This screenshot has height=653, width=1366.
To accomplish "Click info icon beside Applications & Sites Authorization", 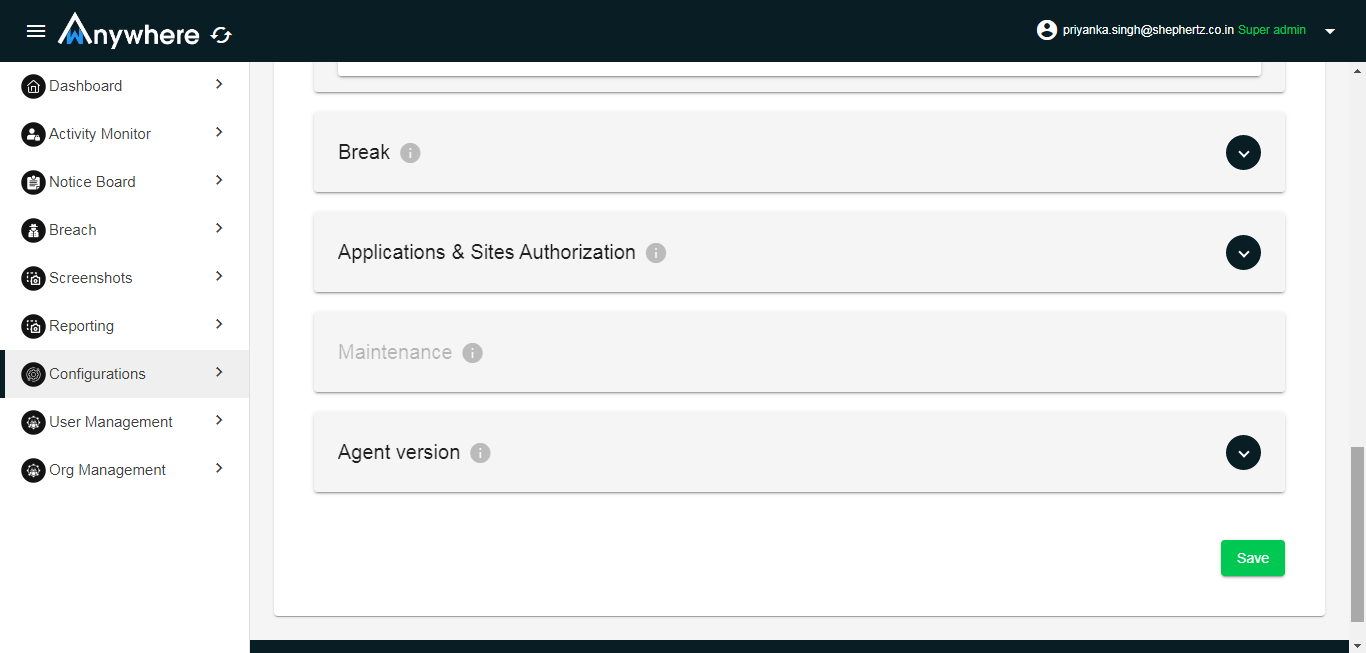I will [656, 253].
